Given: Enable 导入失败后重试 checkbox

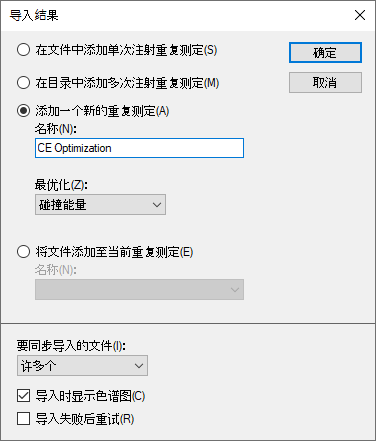Looking at the screenshot, I should click(23, 419).
